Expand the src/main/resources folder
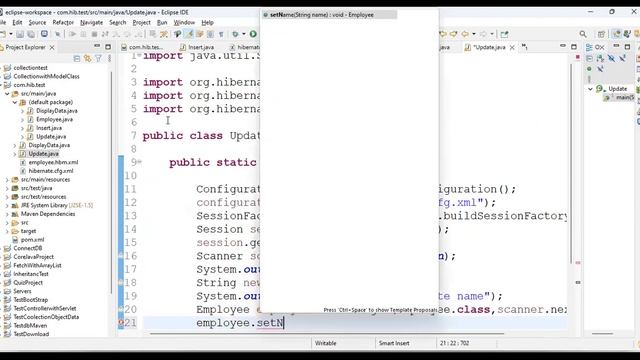 (7, 180)
